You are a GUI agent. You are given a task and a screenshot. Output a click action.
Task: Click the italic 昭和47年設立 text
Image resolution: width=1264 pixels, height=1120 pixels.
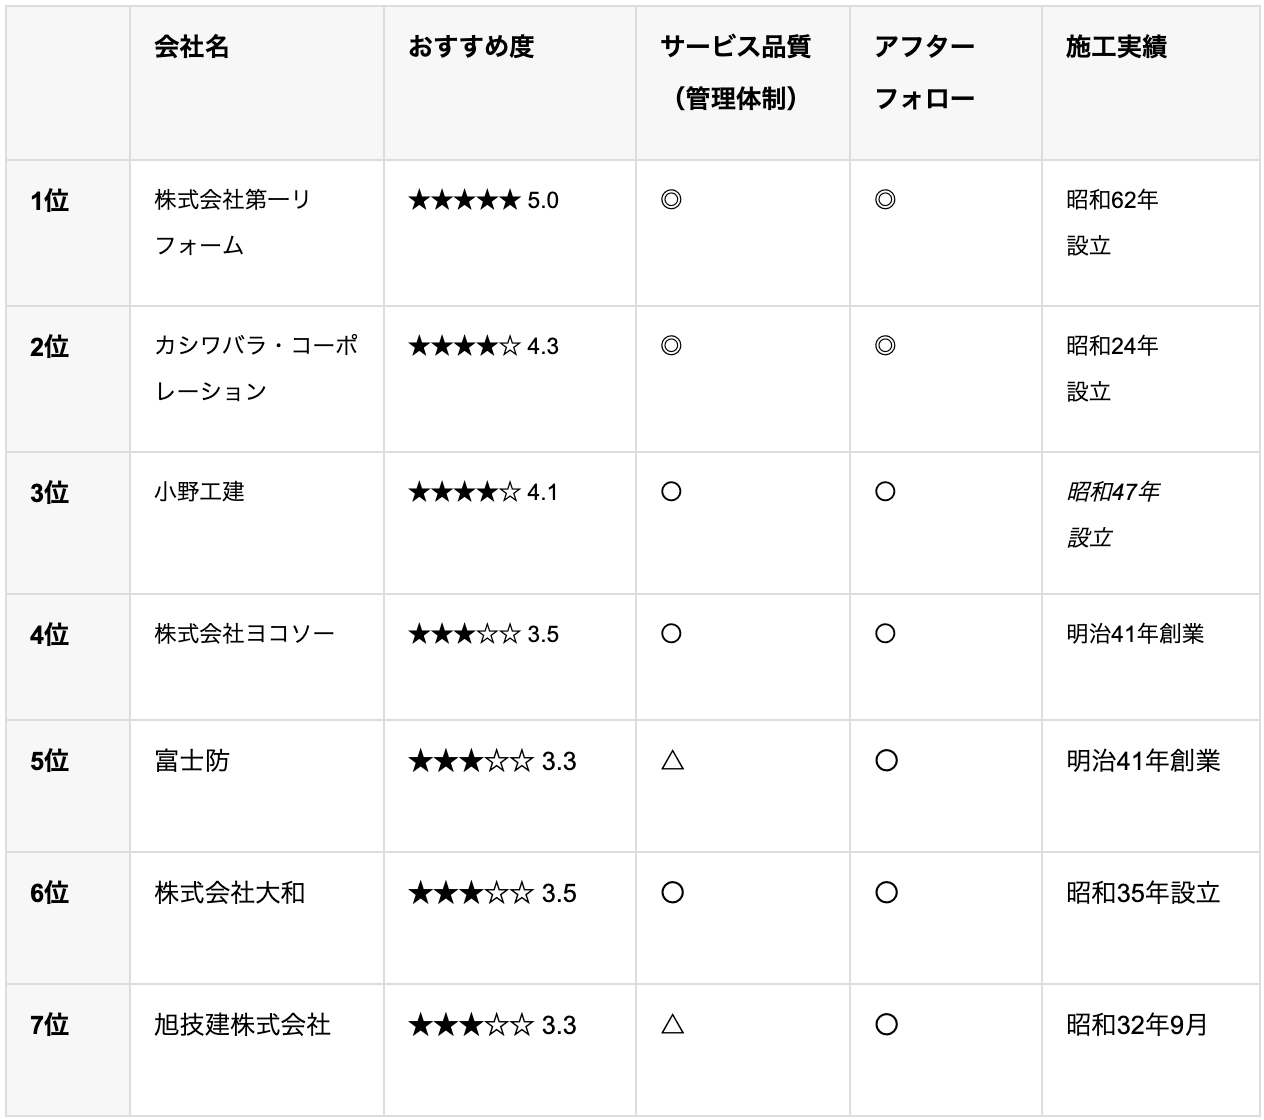(1113, 514)
